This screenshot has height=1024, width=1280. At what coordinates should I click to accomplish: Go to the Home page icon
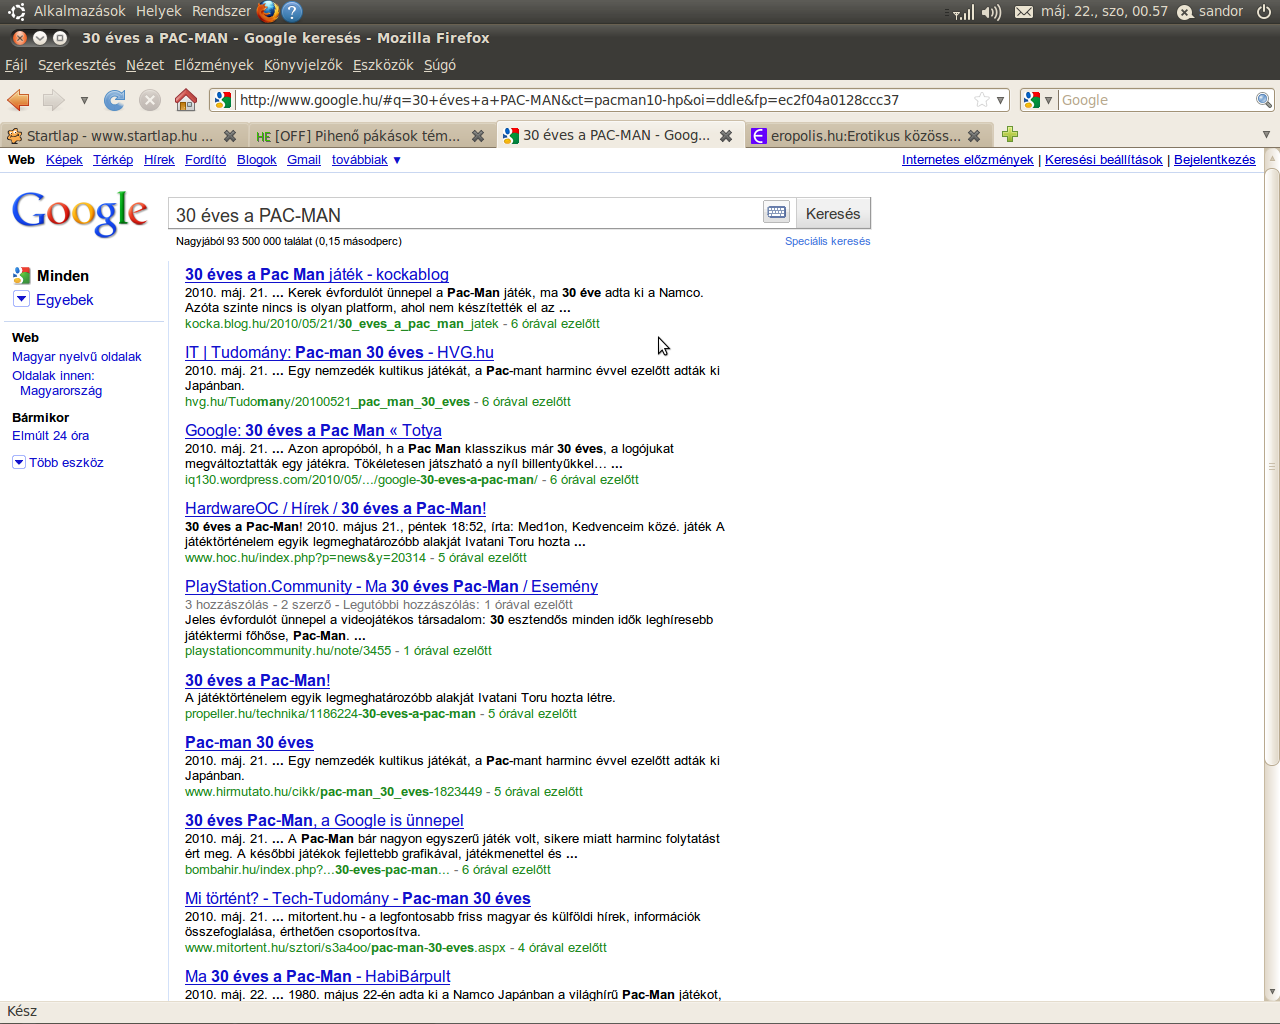tap(185, 100)
